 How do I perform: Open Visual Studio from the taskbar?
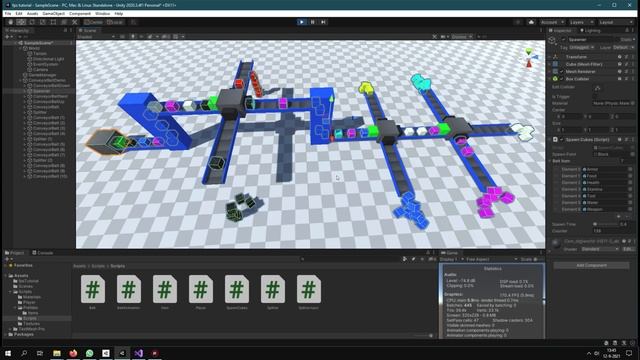138,353
